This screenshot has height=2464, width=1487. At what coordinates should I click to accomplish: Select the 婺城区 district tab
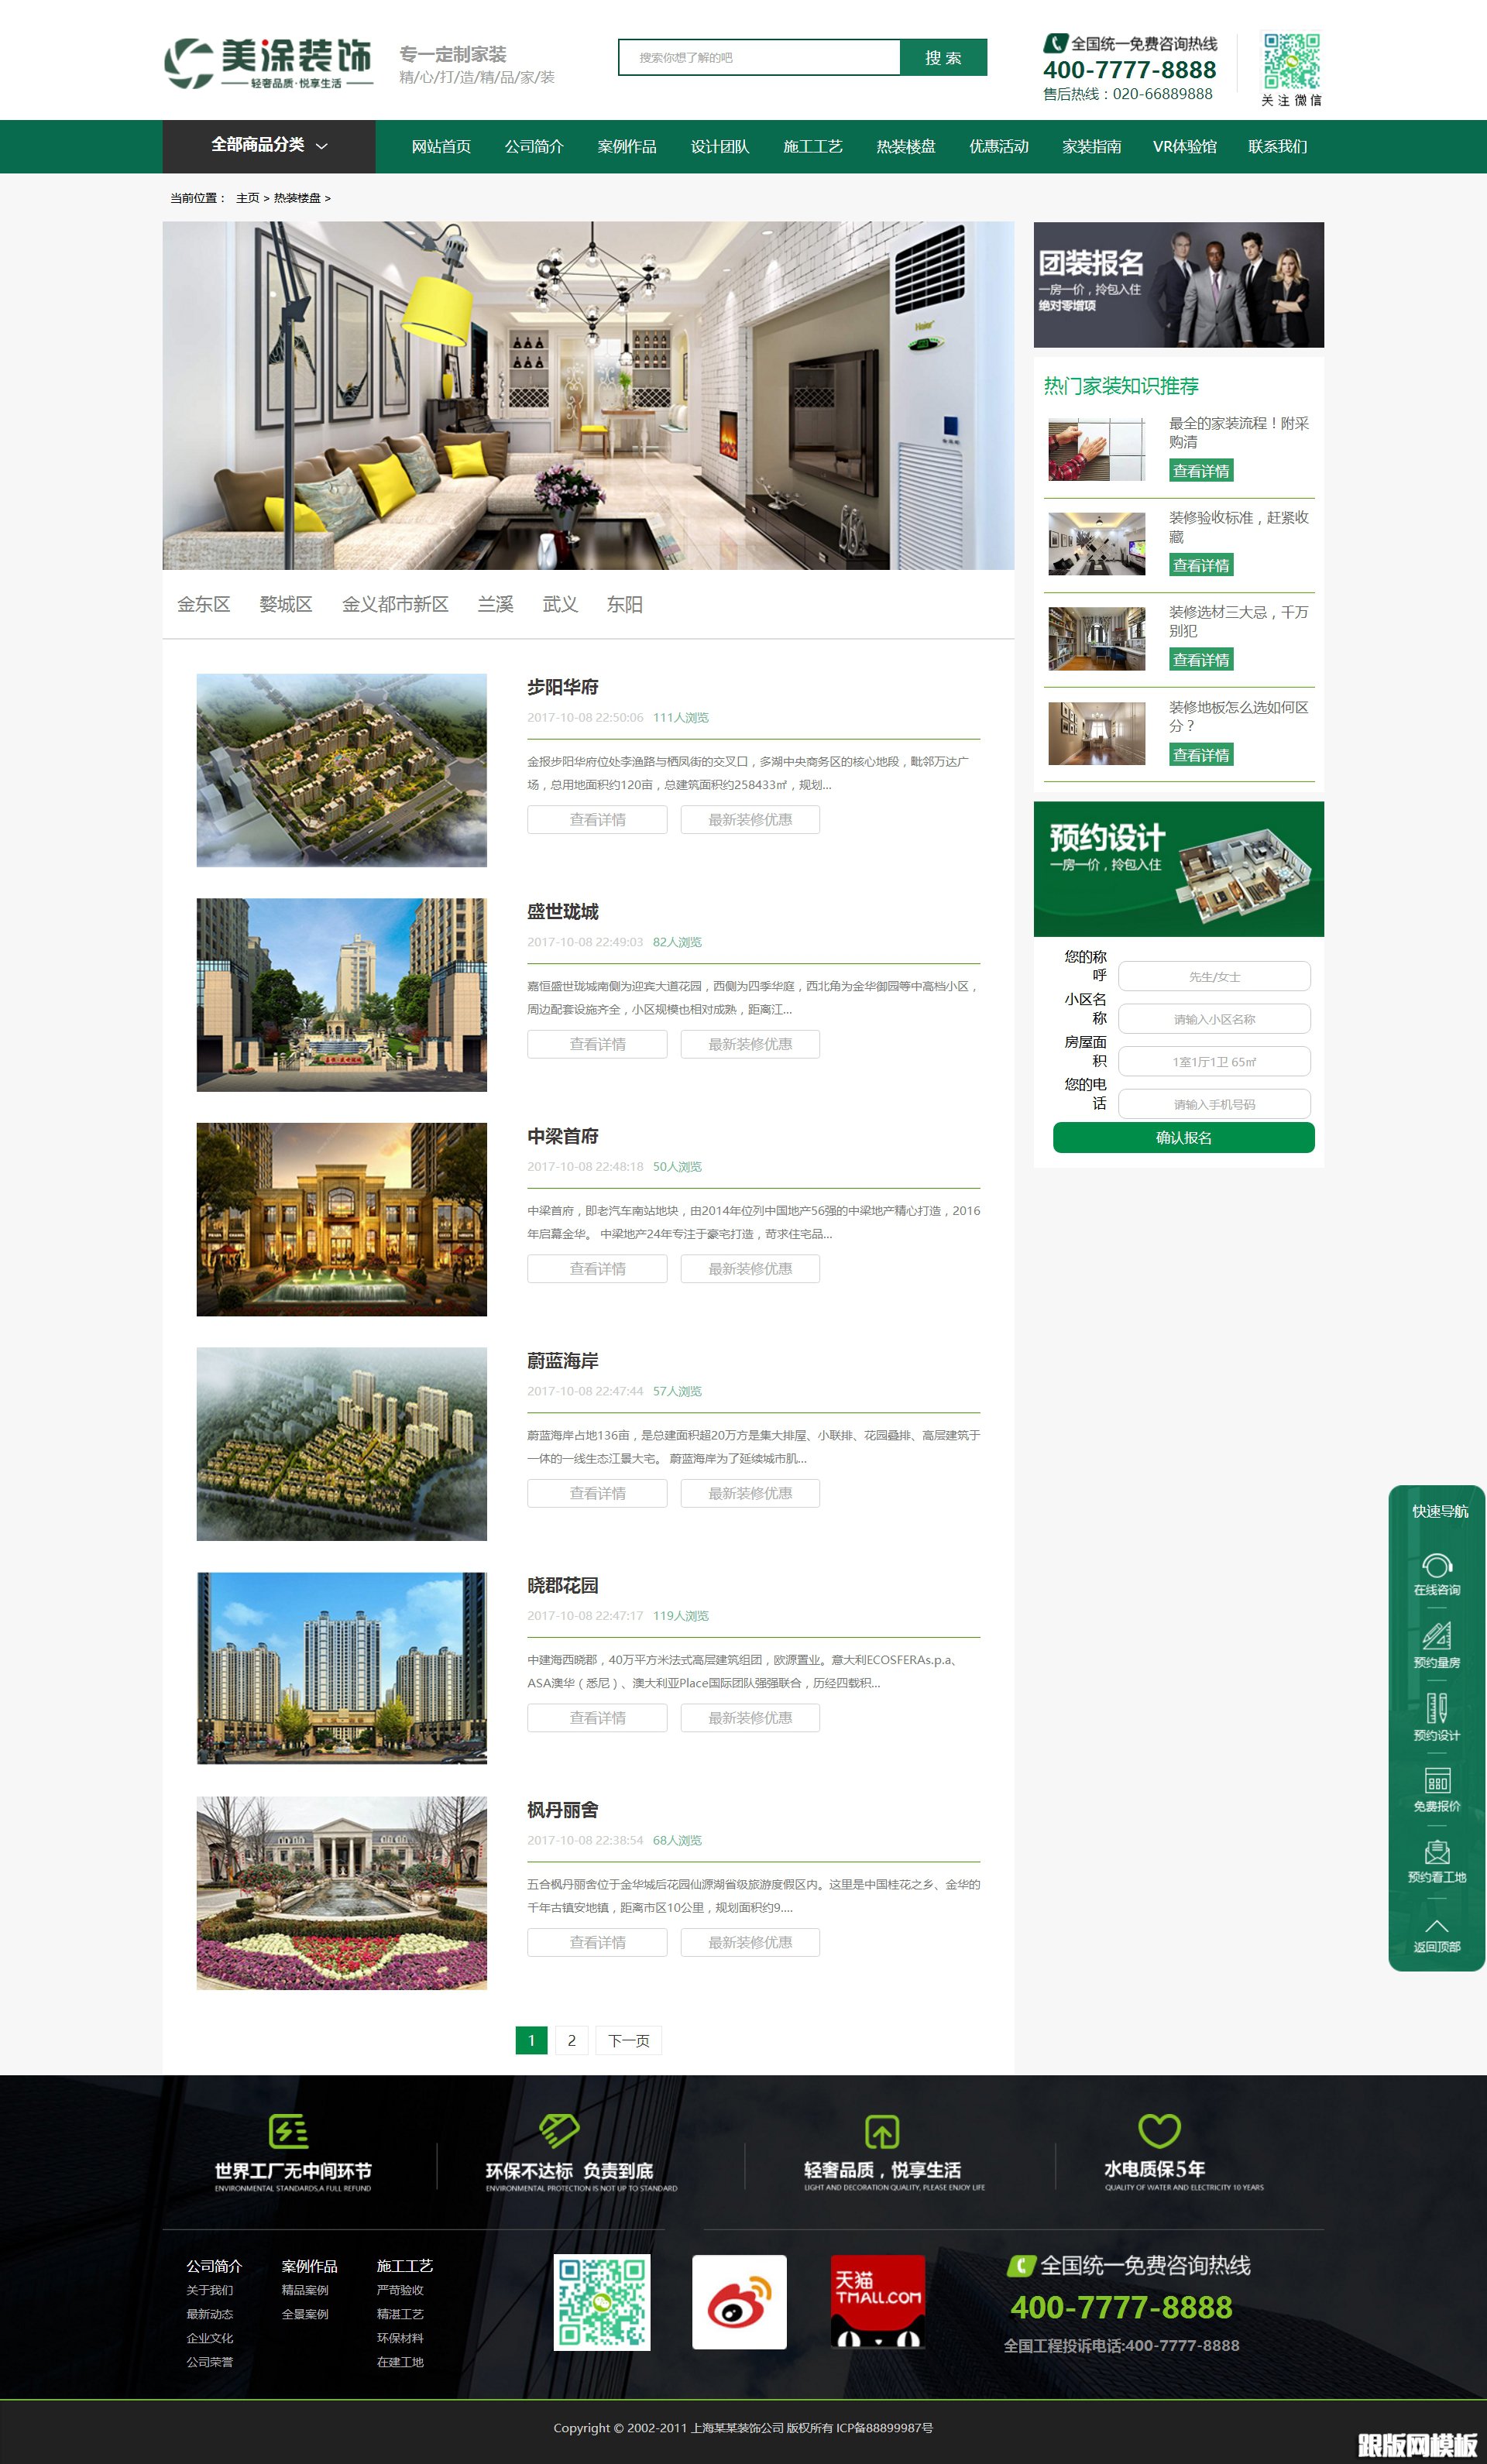(x=286, y=604)
